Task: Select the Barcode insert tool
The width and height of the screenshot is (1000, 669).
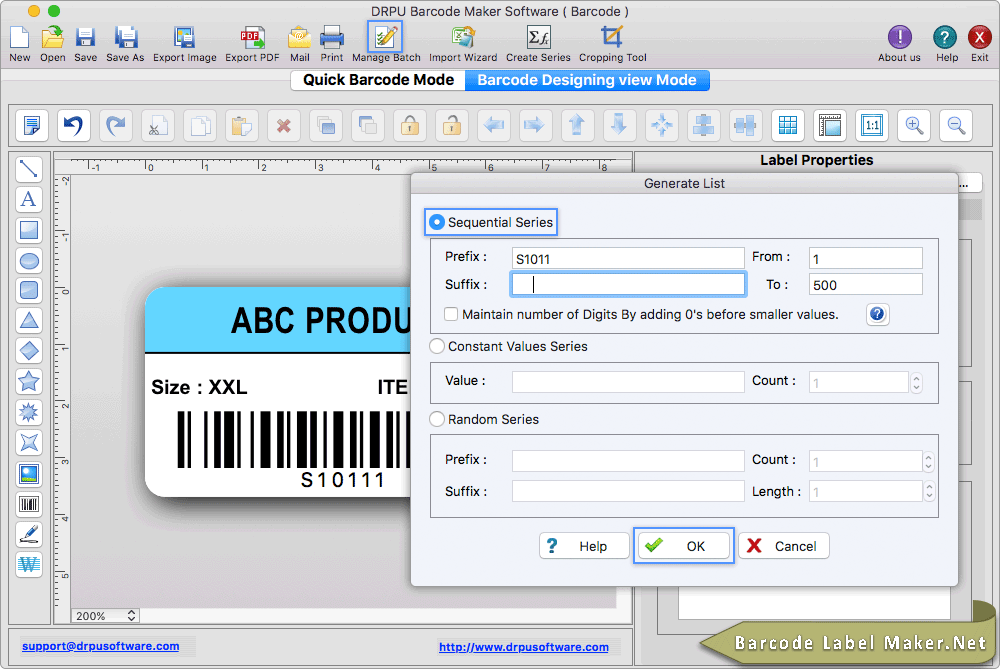Action: point(29,504)
